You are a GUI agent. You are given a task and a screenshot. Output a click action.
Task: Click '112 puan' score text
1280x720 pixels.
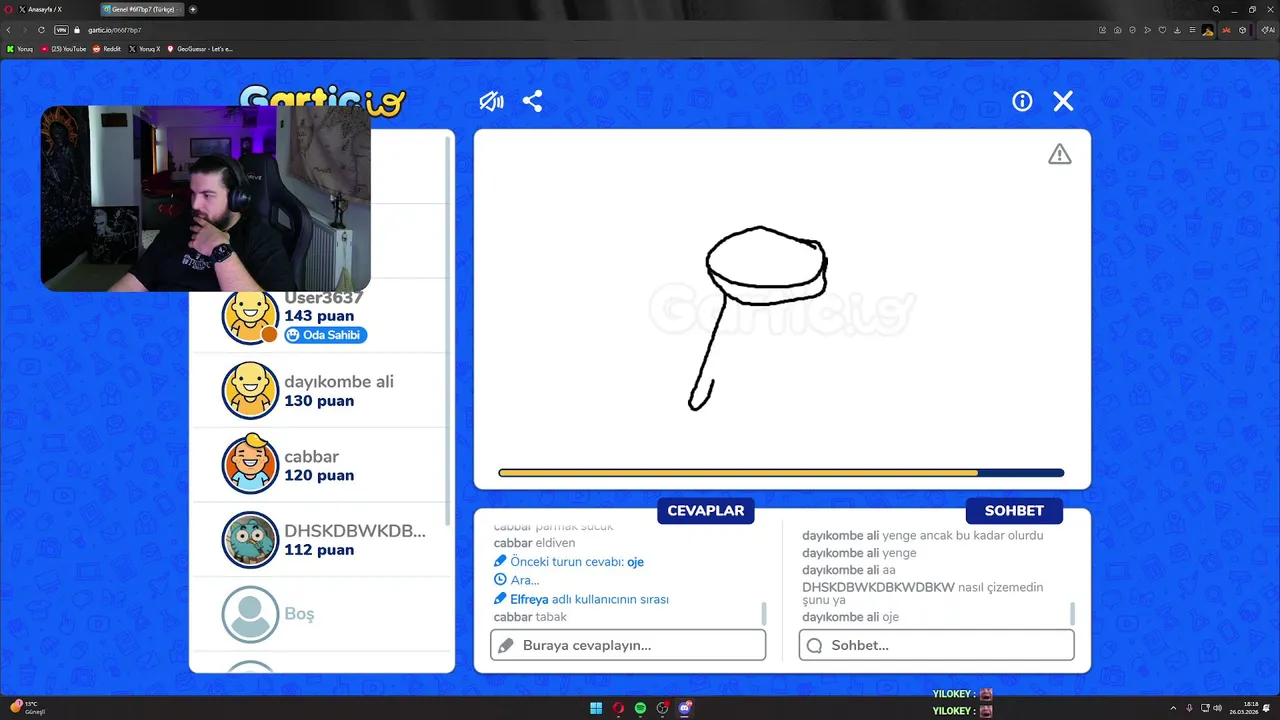point(319,550)
